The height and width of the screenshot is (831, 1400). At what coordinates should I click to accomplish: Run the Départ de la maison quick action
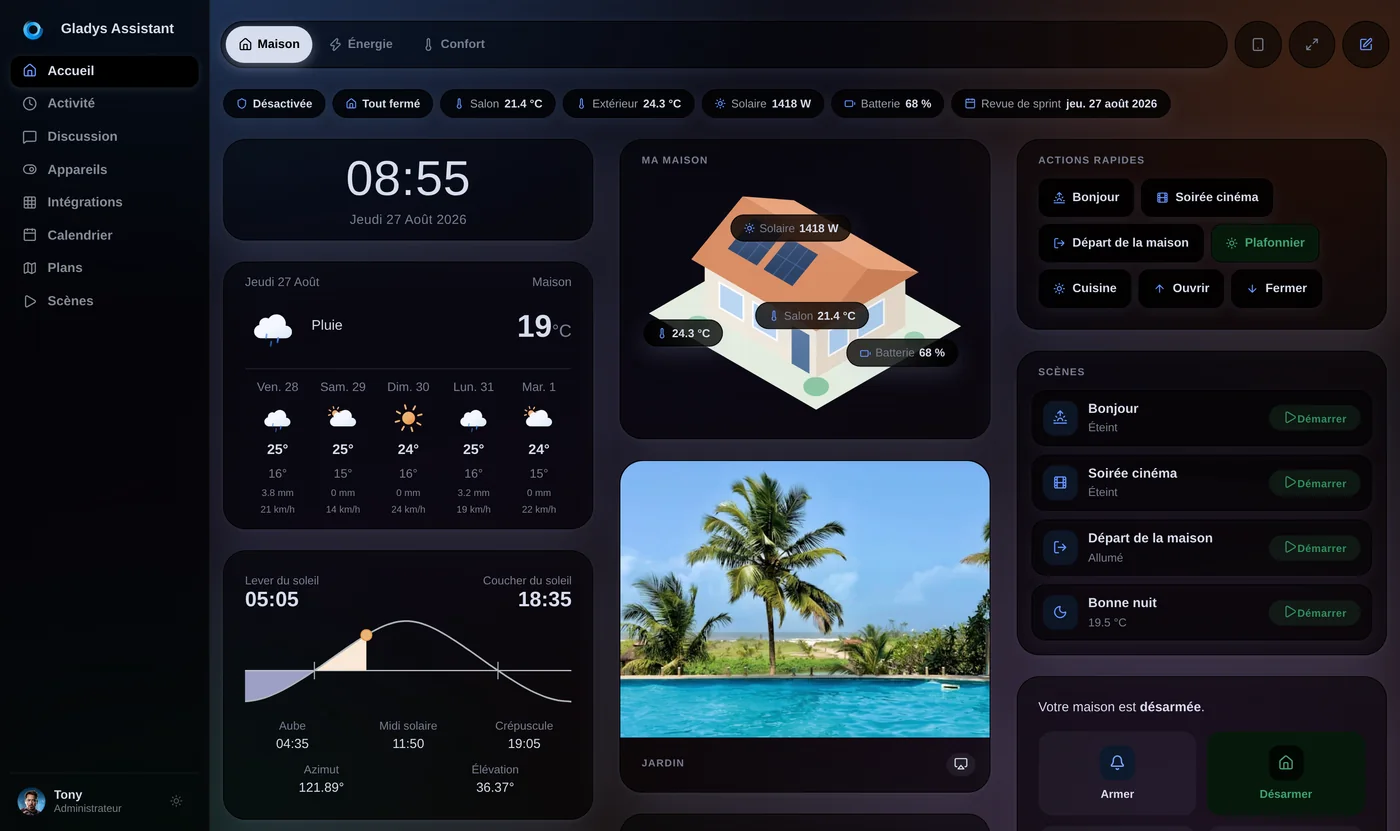(1121, 243)
